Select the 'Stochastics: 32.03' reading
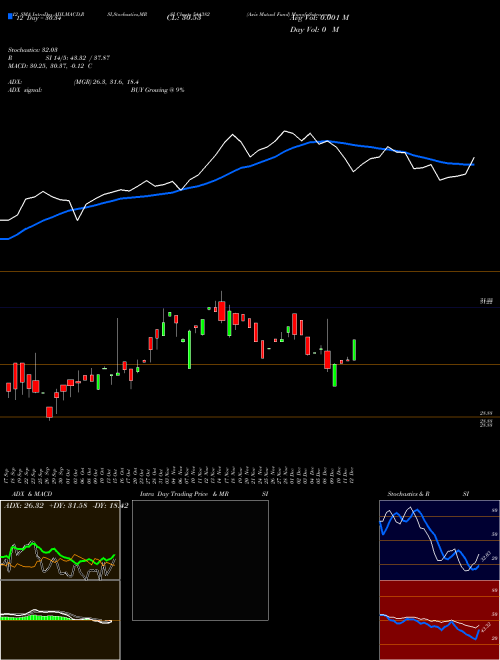This screenshot has height=660, width=500. click(32, 50)
